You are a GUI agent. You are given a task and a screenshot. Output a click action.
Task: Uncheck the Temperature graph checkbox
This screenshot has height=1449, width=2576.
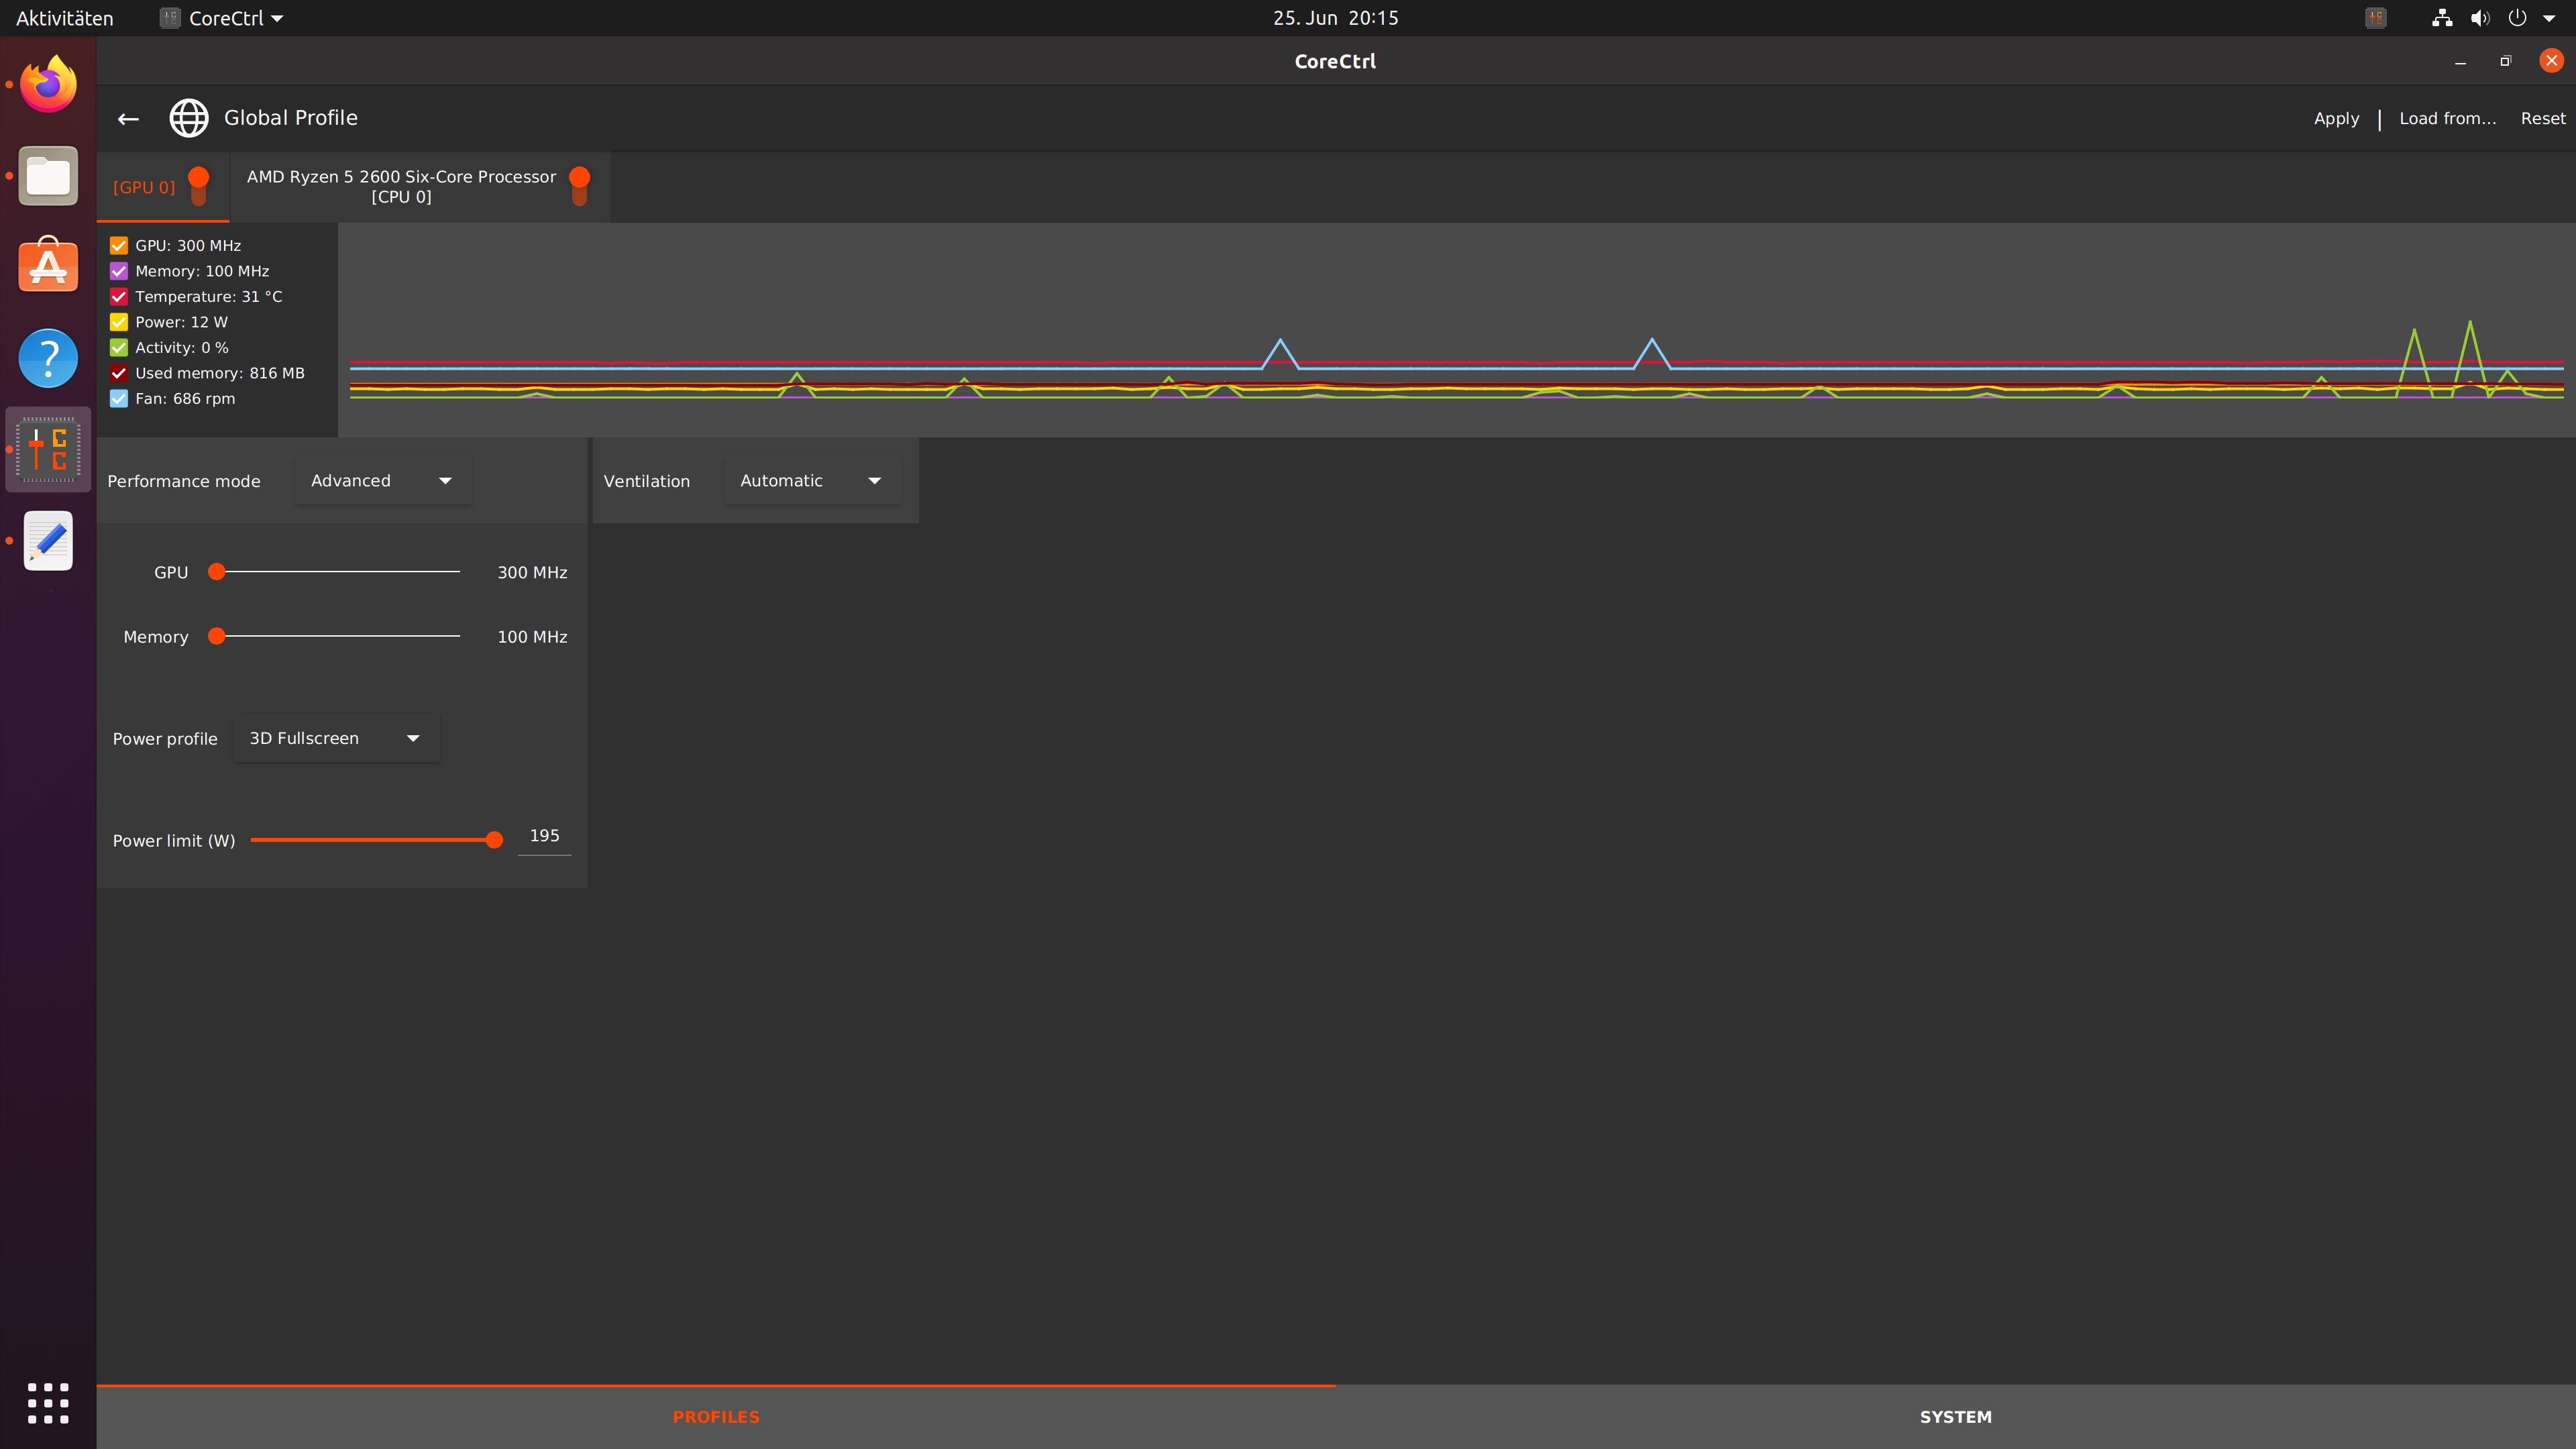point(119,297)
